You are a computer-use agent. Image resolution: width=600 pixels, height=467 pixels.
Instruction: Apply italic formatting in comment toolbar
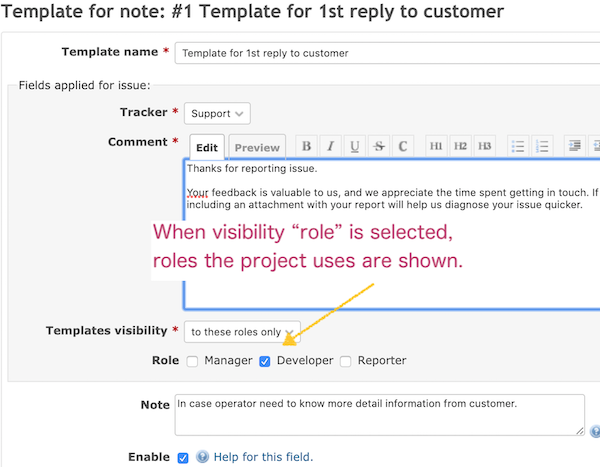point(331,146)
